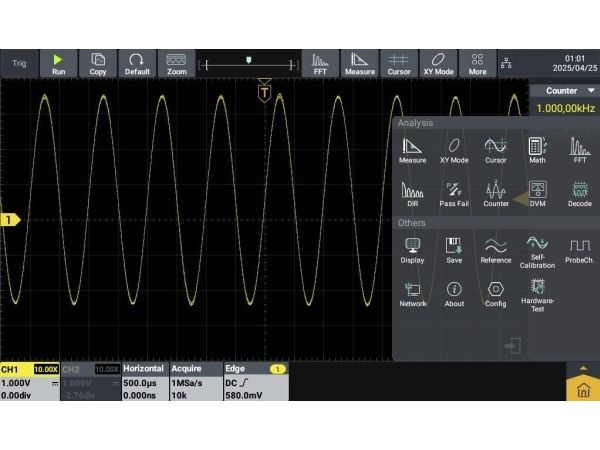Open the DIR analysis tool

tap(412, 194)
